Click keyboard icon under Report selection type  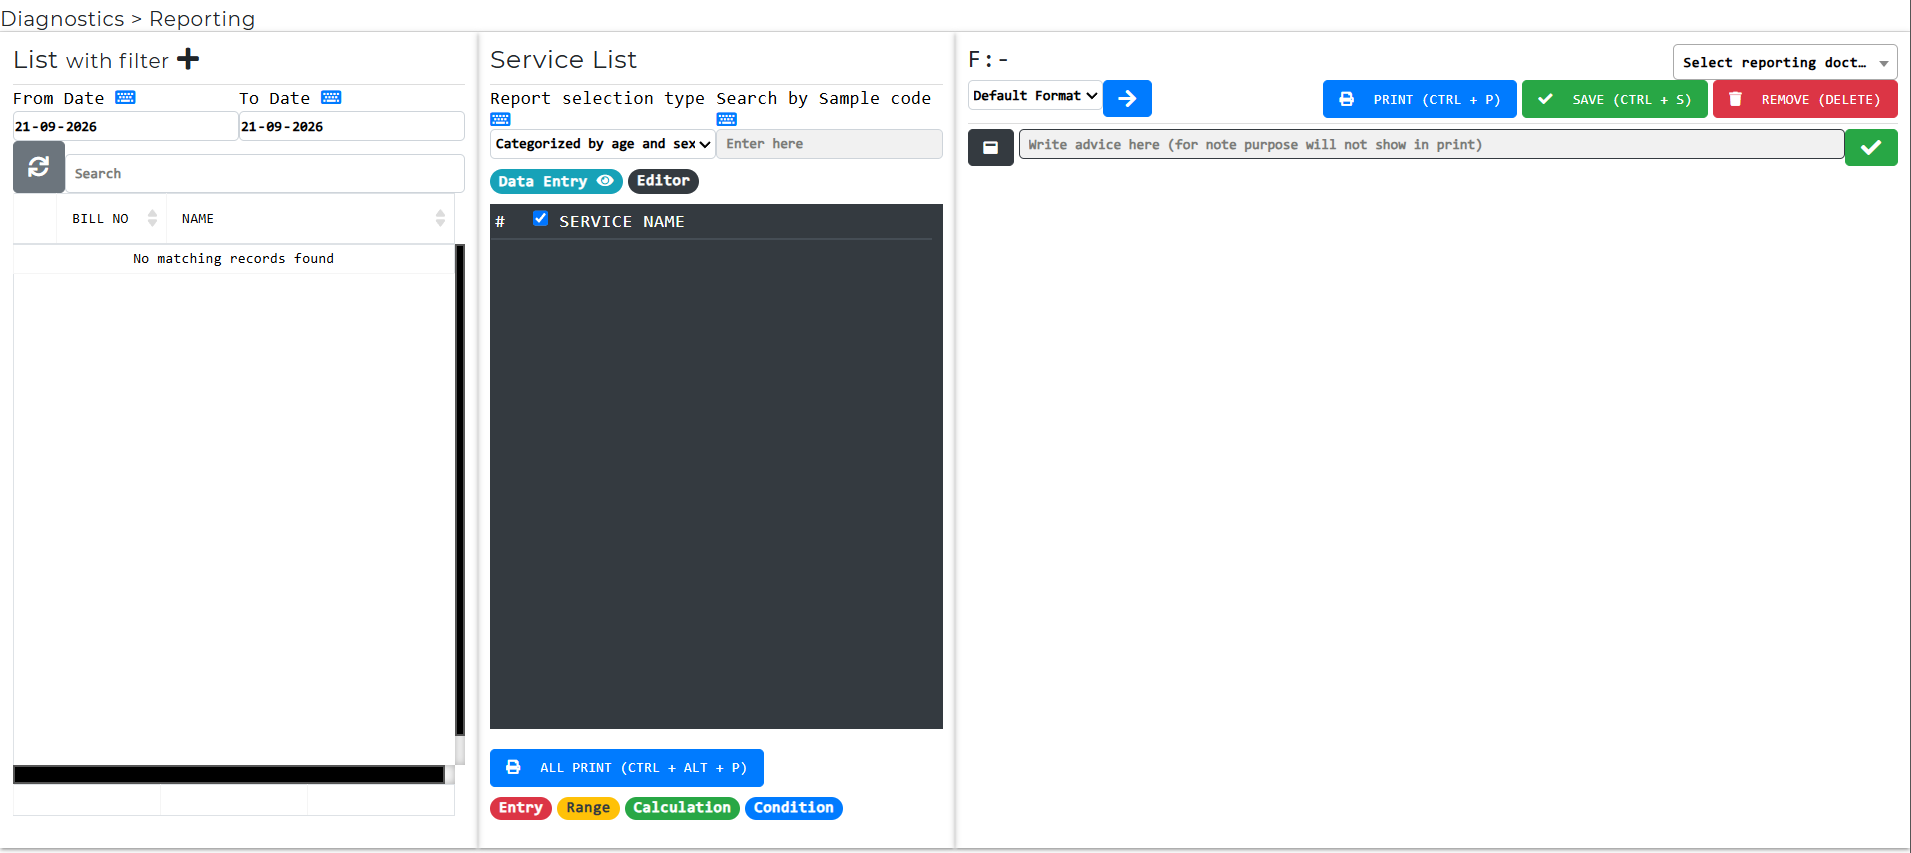(x=501, y=119)
